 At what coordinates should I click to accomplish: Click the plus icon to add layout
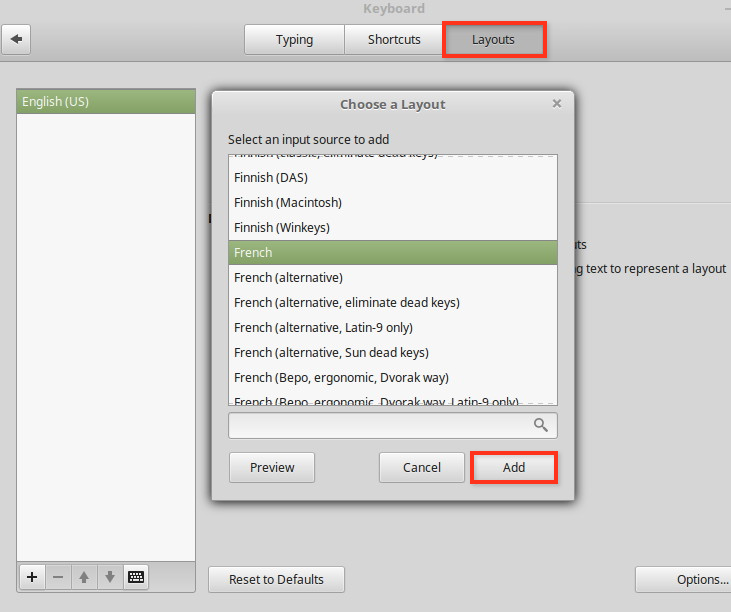click(32, 577)
